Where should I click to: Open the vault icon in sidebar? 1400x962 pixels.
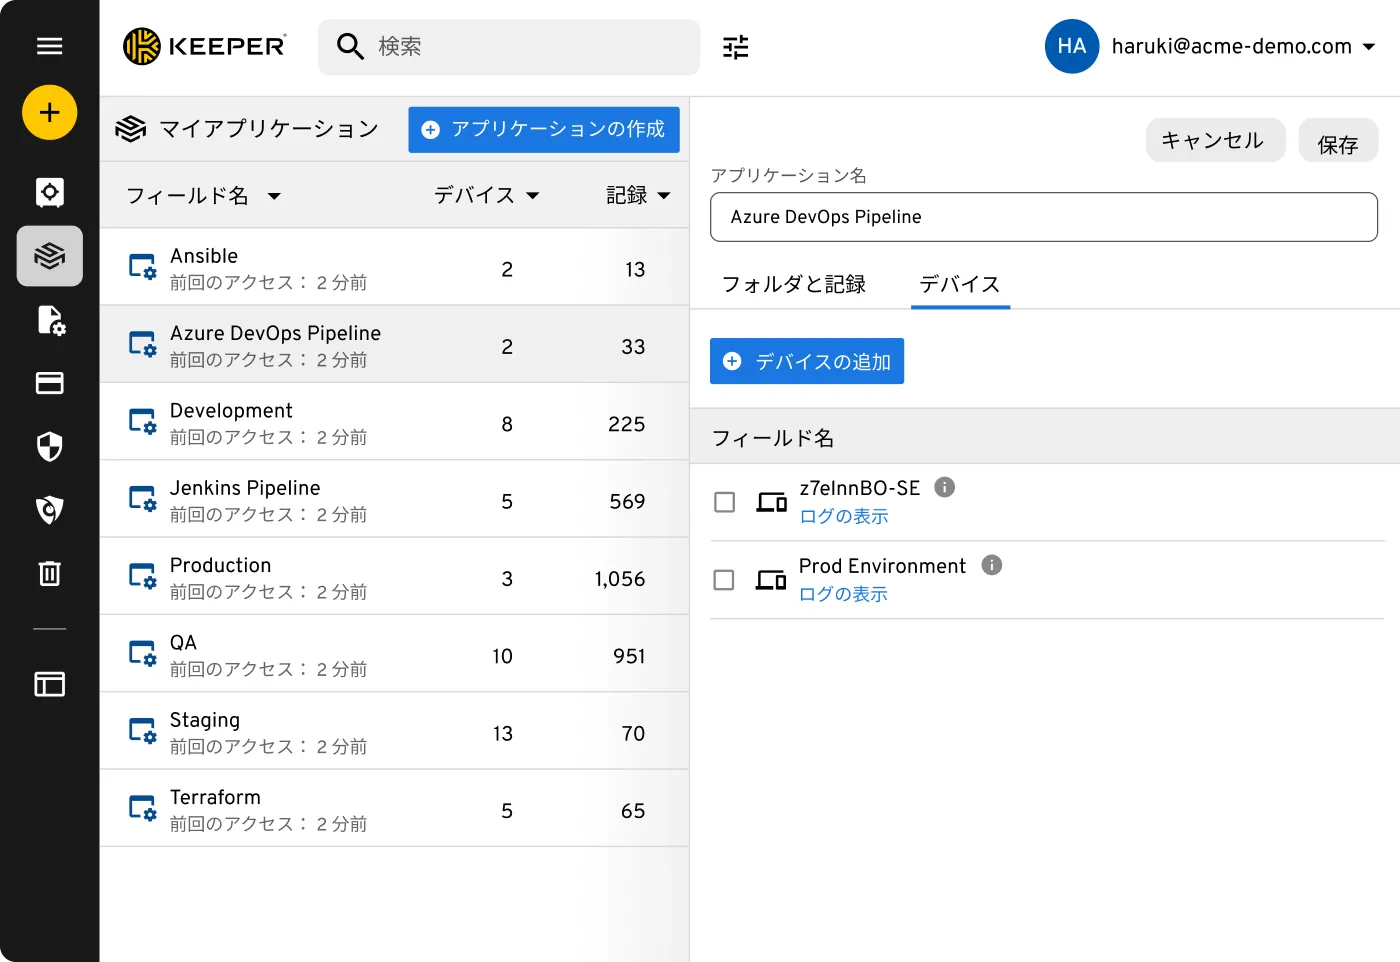(49, 192)
